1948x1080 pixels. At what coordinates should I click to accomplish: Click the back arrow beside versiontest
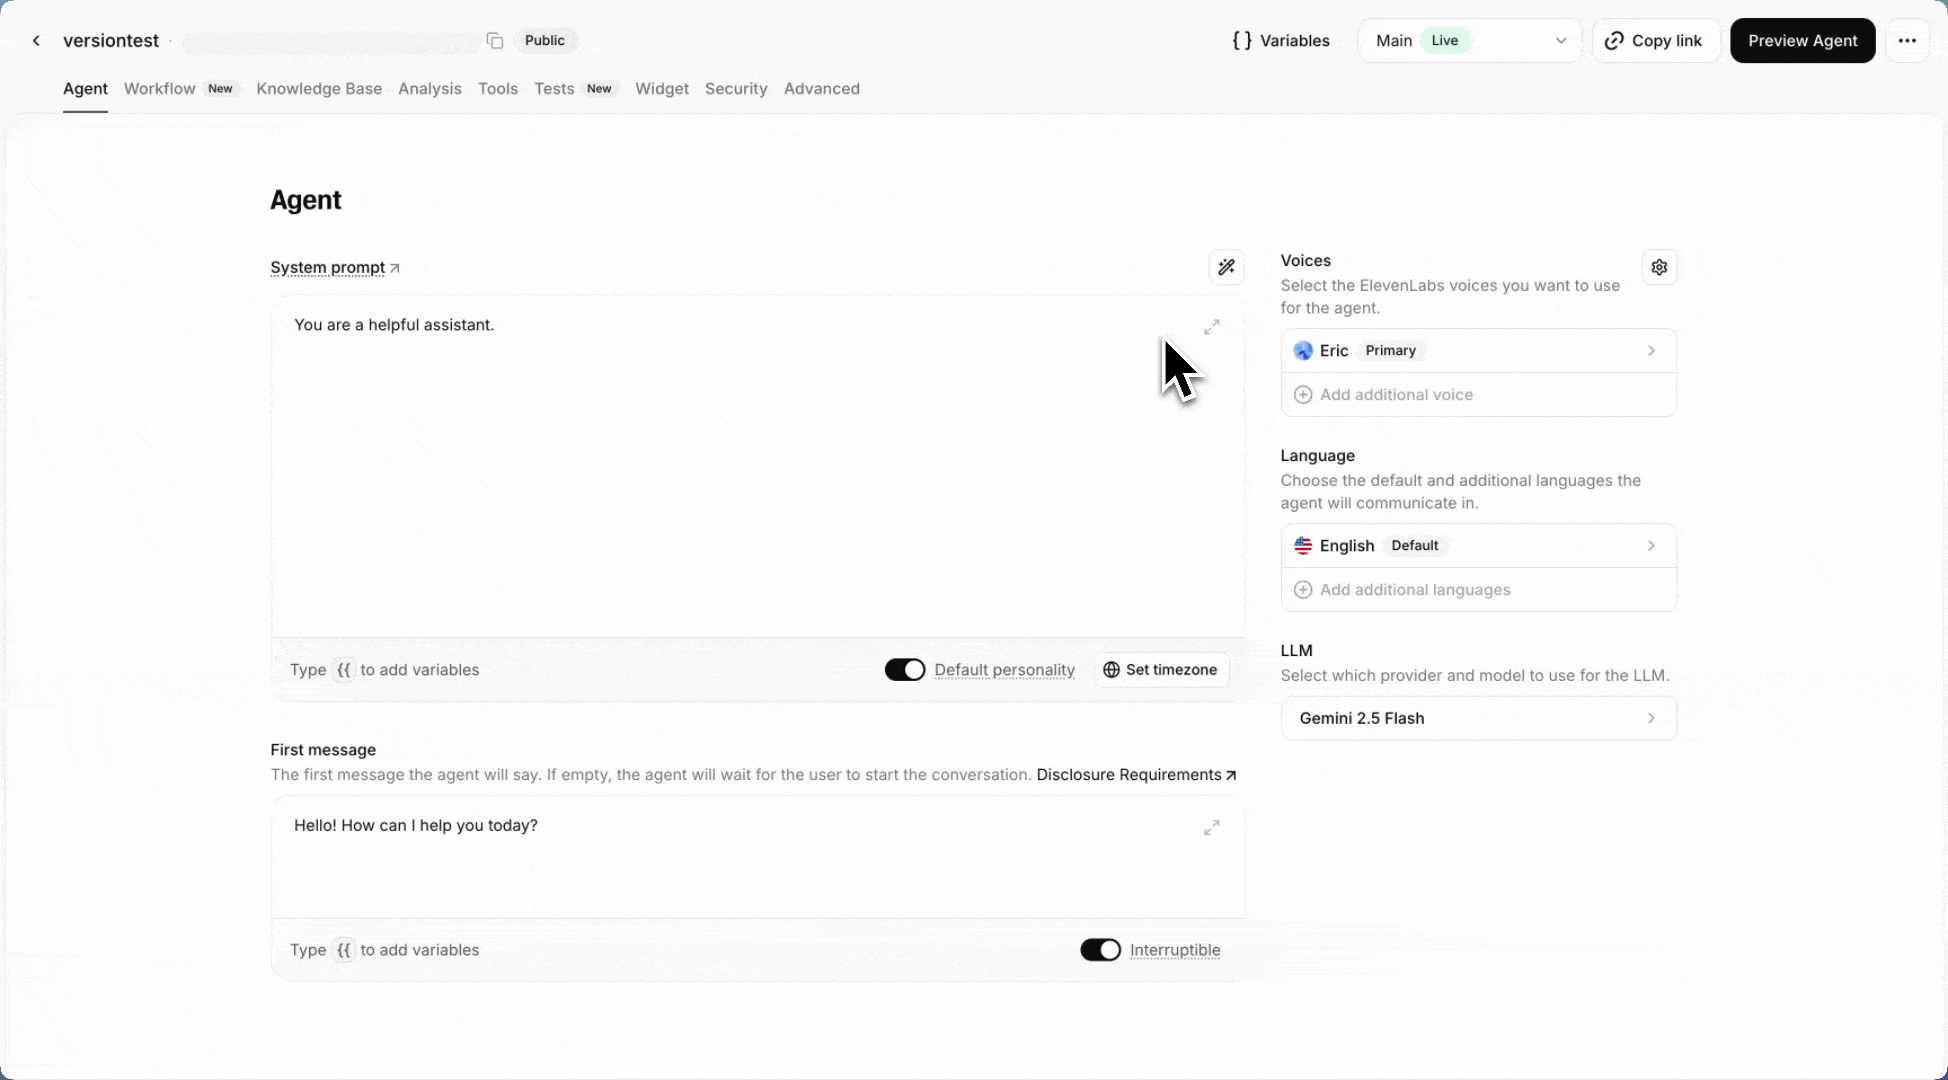36,40
